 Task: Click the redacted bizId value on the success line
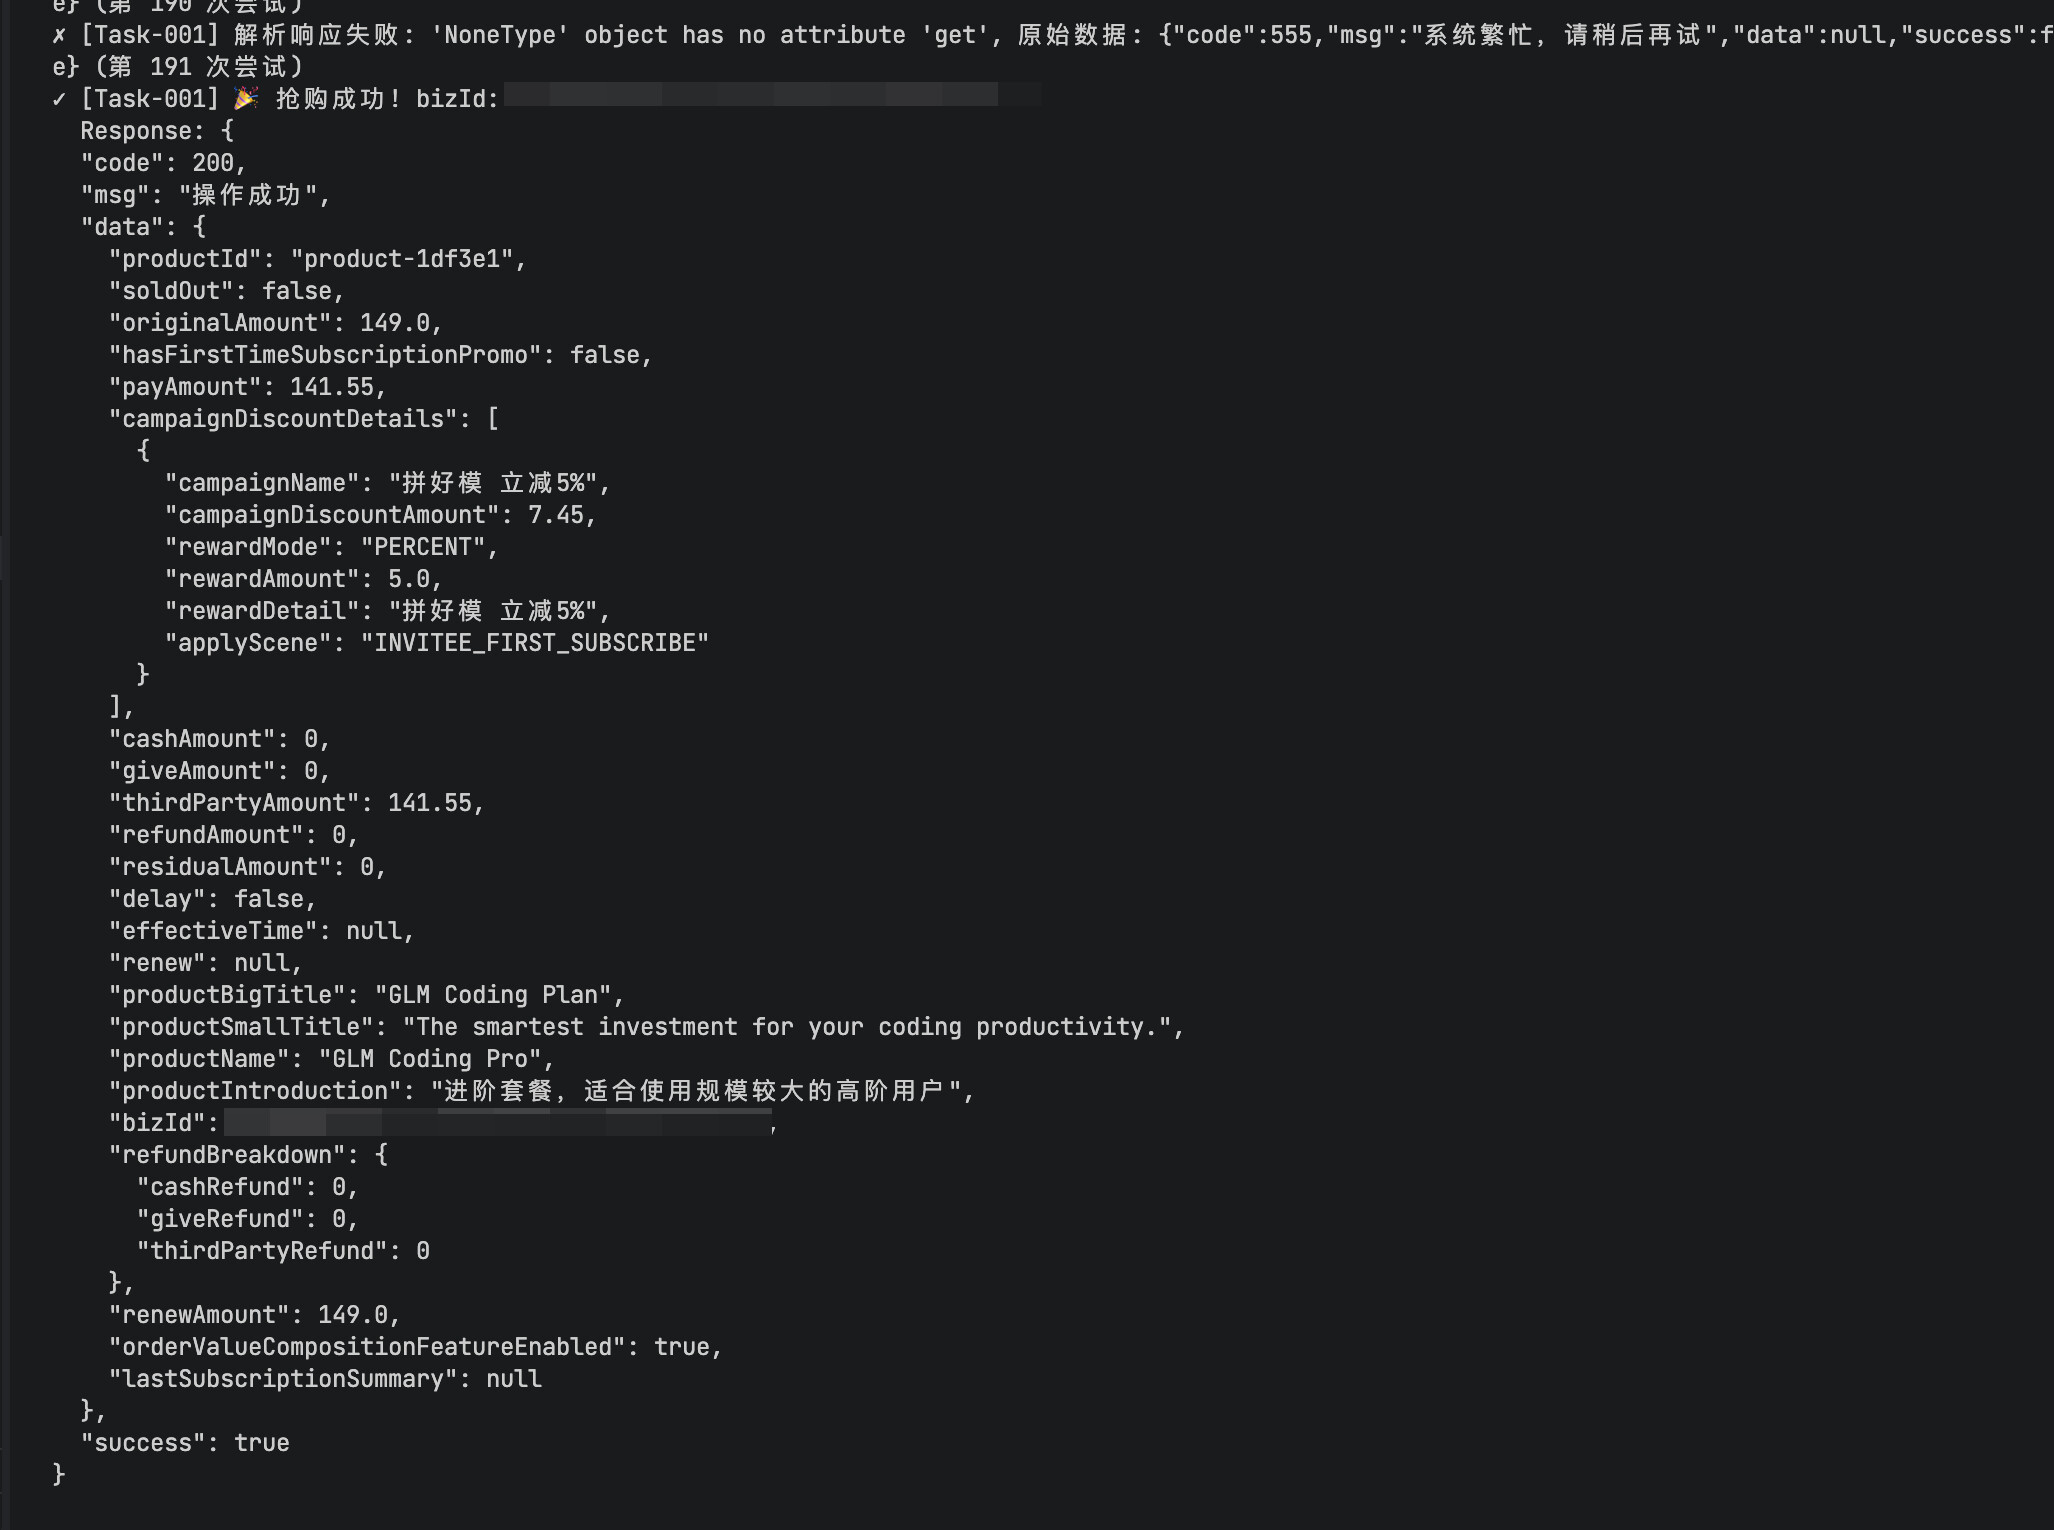(772, 95)
